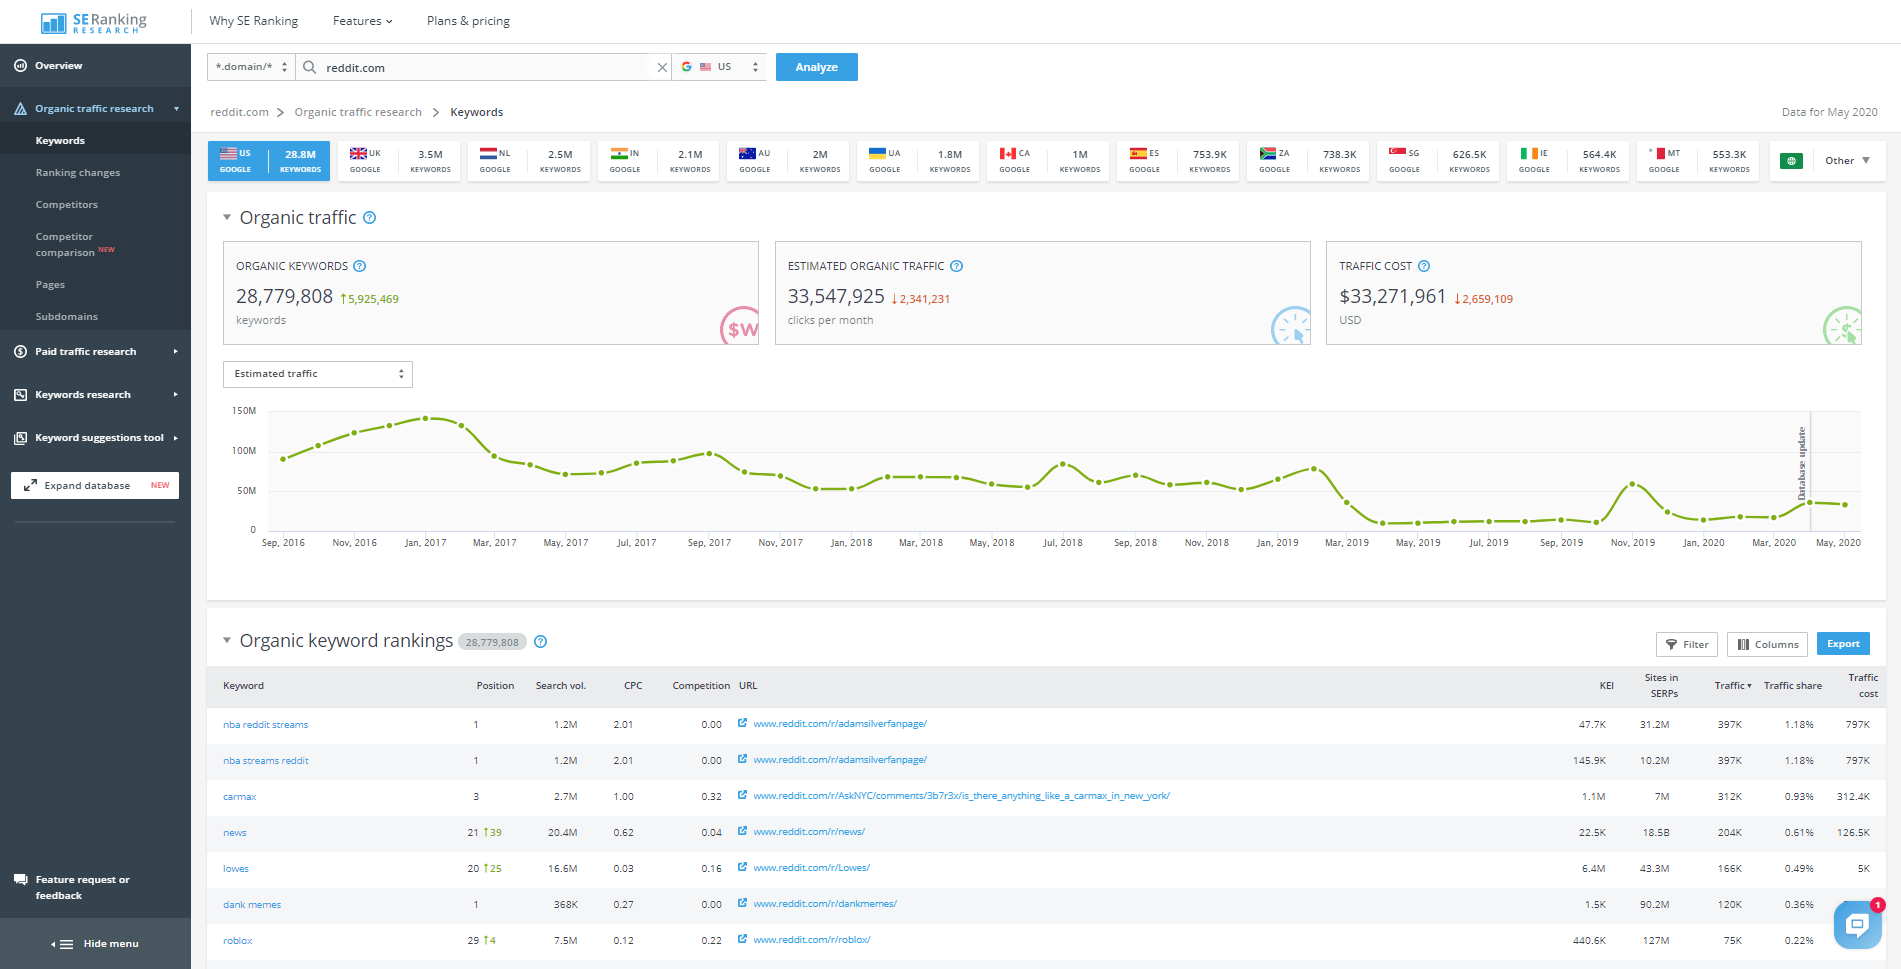The image size is (1901, 969).
Task: Click the SE Ranking logo
Action: coord(93,22)
